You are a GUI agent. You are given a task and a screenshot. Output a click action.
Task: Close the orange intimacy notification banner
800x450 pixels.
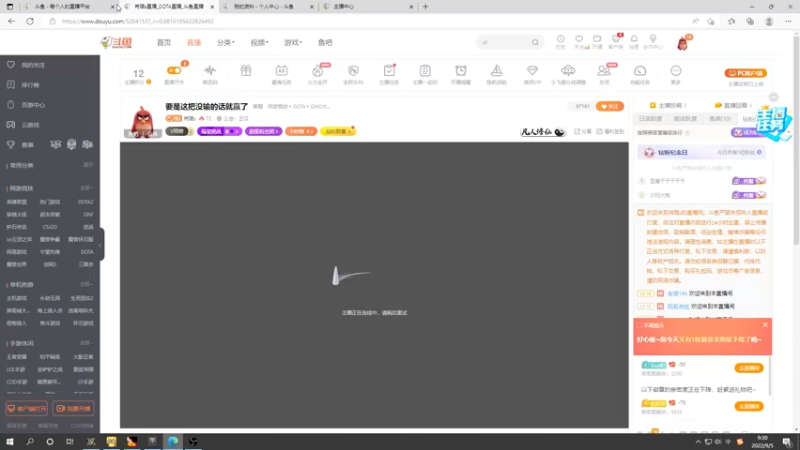(x=765, y=325)
